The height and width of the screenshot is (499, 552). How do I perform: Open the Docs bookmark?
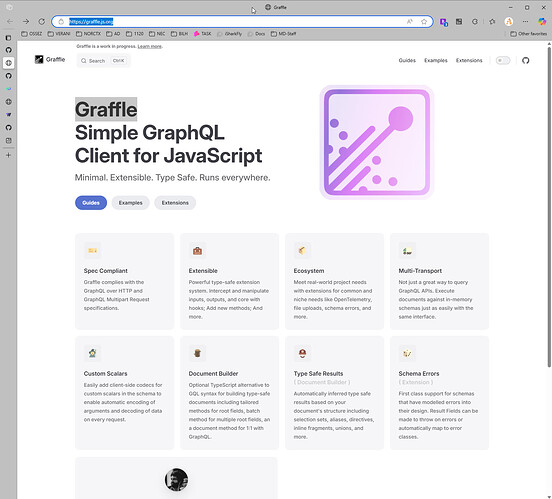click(x=256, y=34)
